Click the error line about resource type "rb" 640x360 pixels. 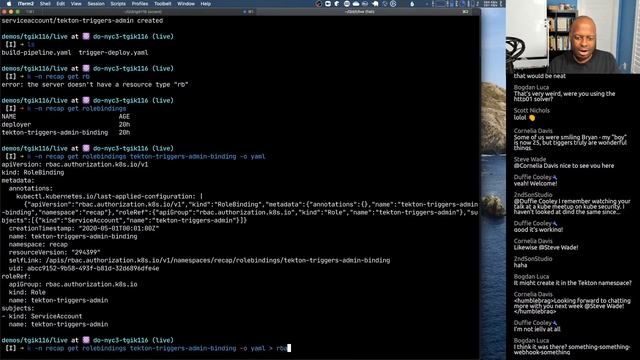[x=95, y=84]
